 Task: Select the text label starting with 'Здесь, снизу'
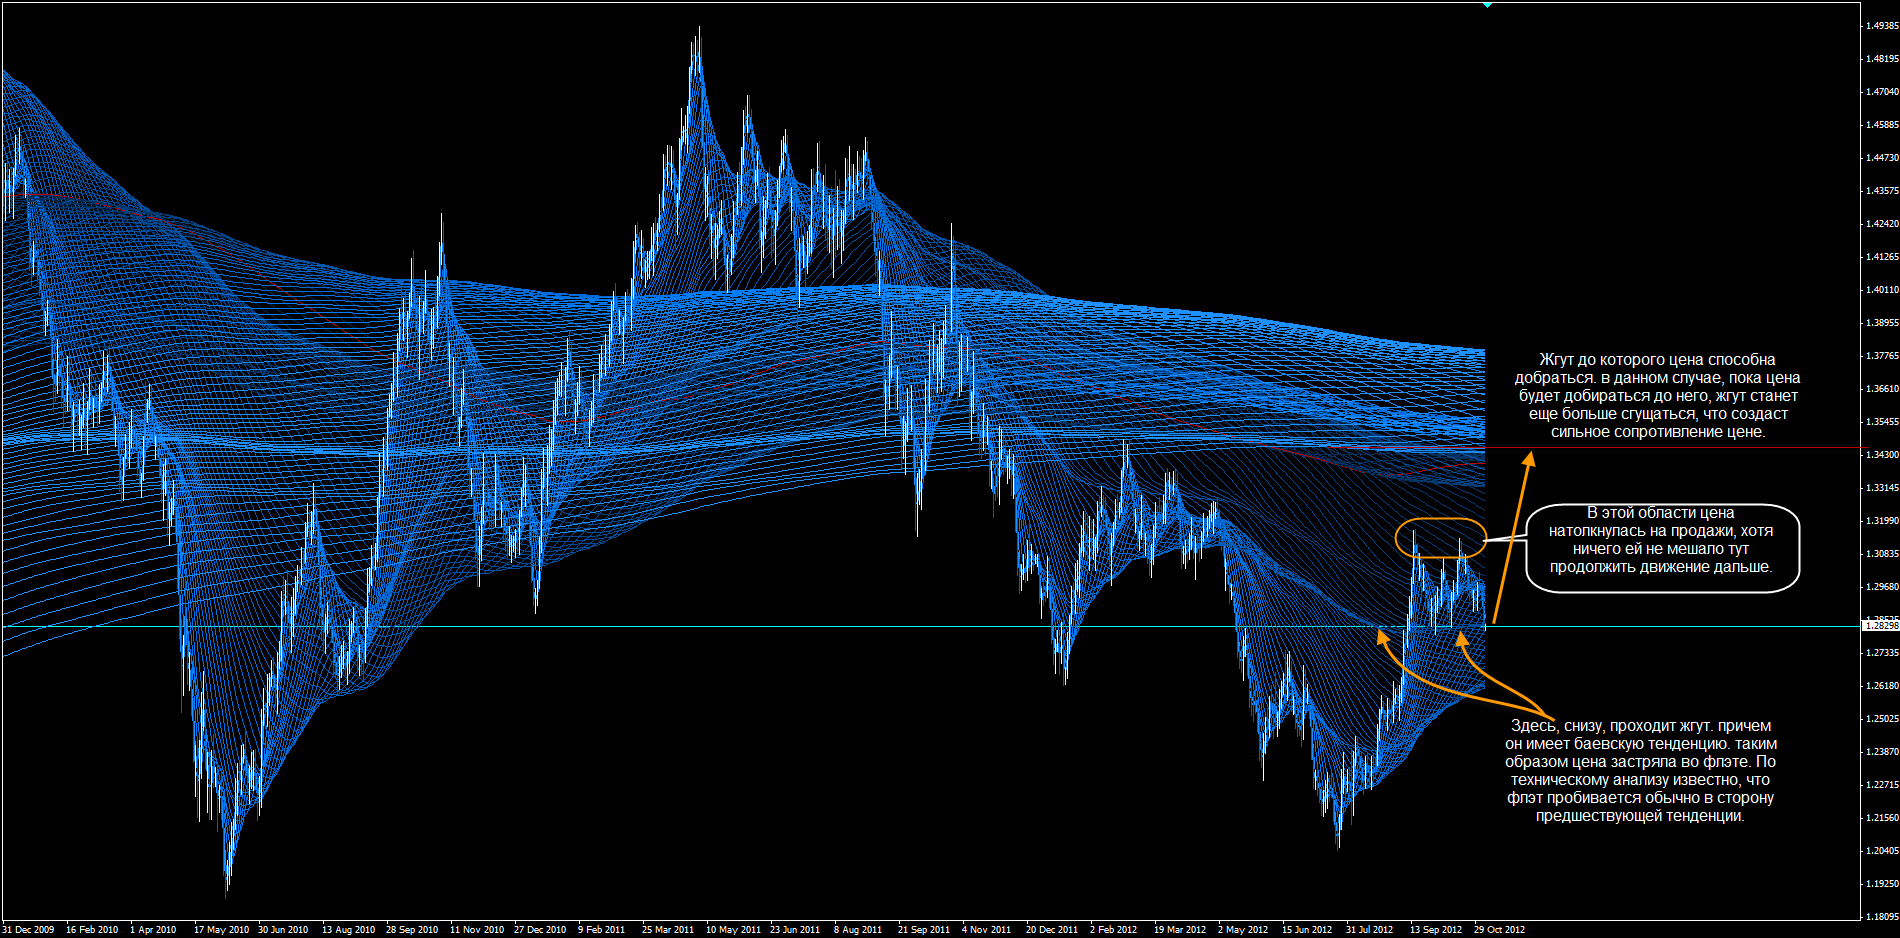point(1641,771)
